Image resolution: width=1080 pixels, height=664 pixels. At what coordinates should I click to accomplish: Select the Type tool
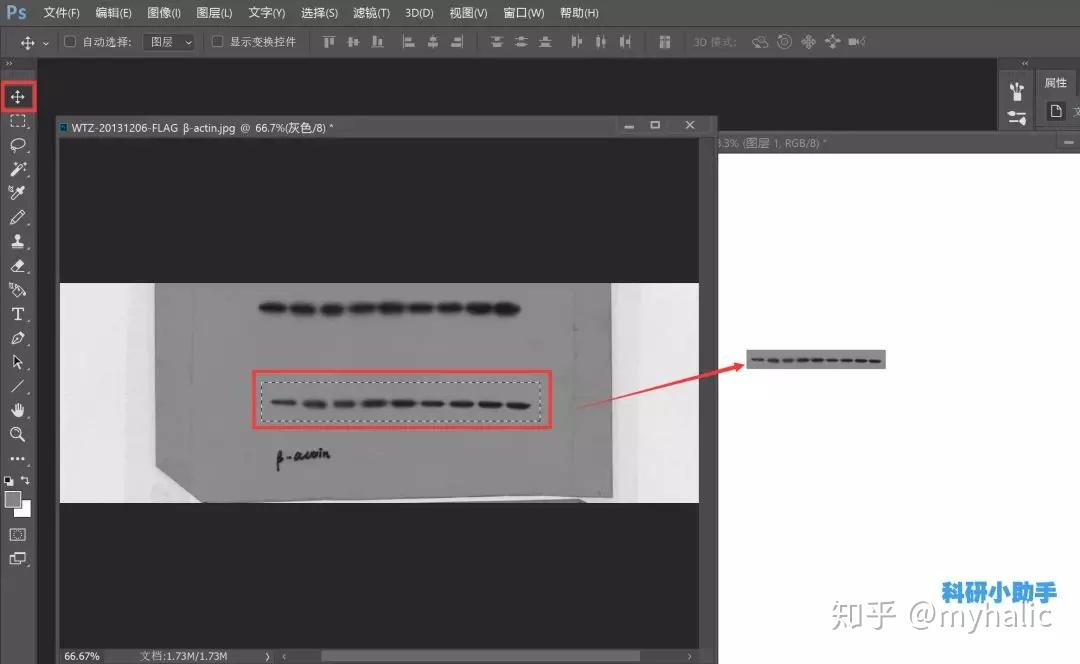[x=18, y=314]
